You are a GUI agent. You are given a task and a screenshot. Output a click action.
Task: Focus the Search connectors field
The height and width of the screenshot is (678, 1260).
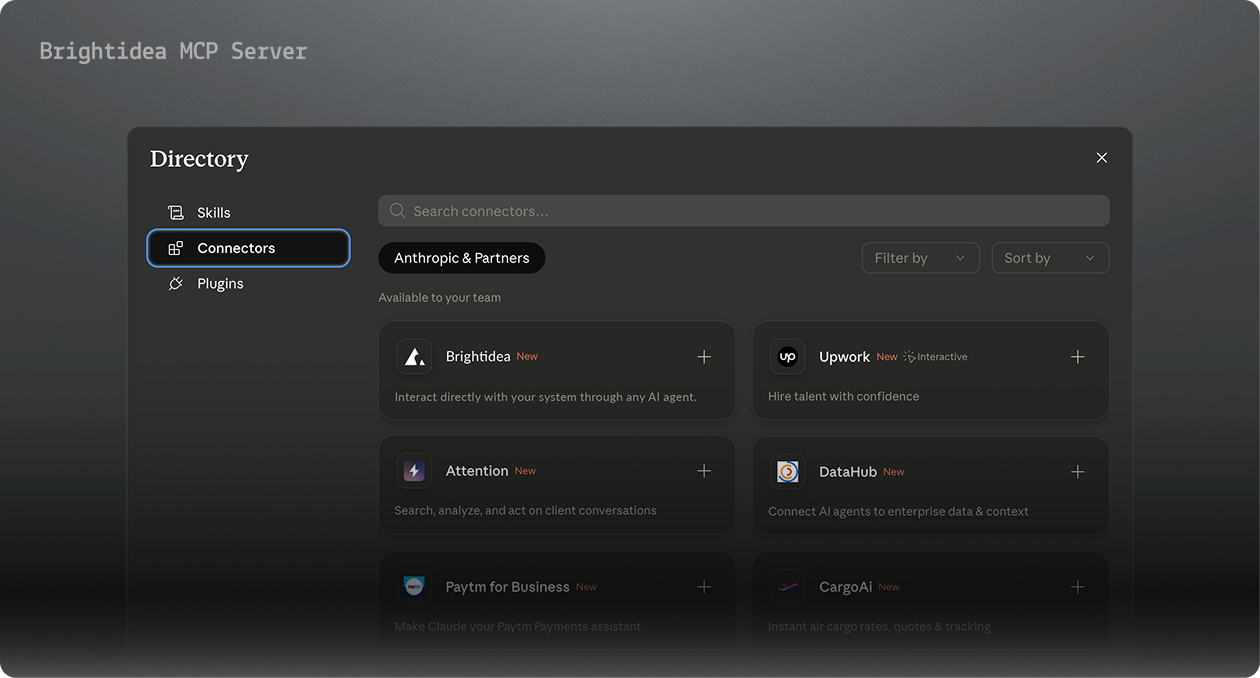[x=743, y=211]
